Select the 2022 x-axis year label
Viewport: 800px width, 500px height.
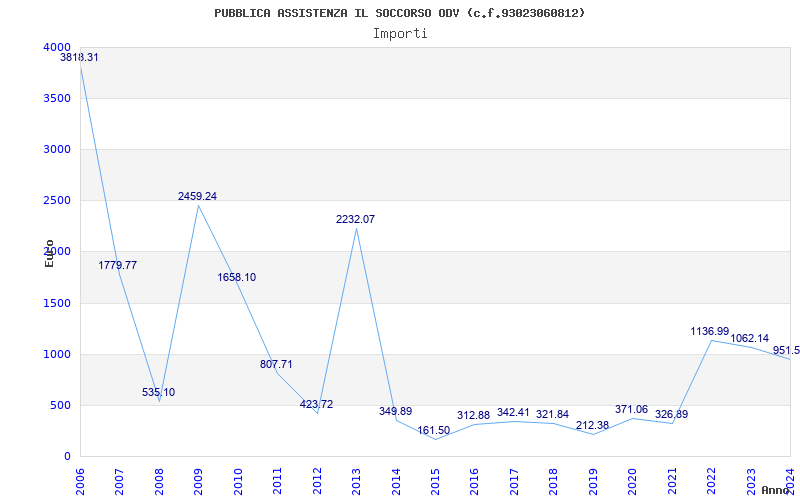(x=711, y=481)
